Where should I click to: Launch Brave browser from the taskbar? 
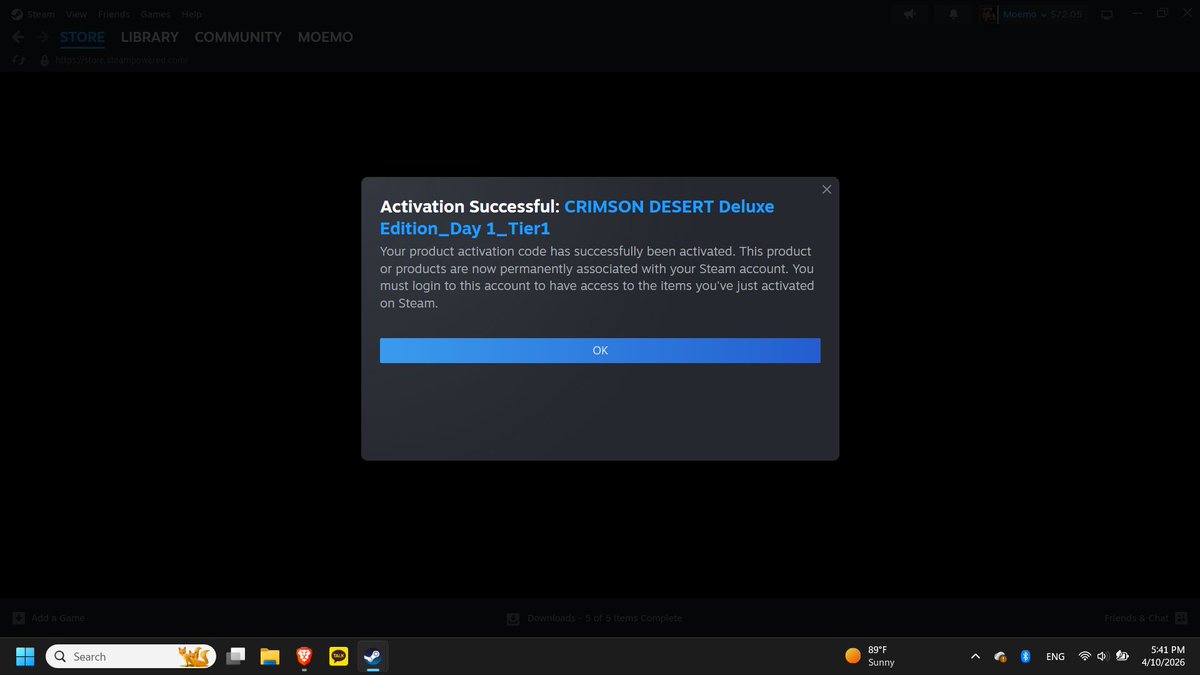(x=303, y=656)
